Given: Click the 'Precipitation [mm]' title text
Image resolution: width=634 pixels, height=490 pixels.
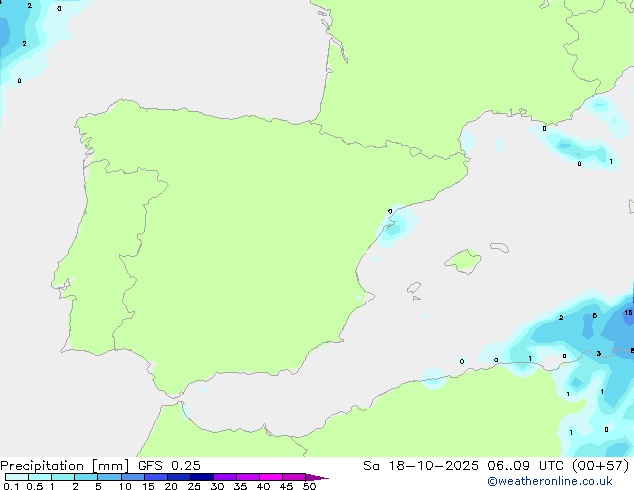Looking at the screenshot, I should 65,466.
